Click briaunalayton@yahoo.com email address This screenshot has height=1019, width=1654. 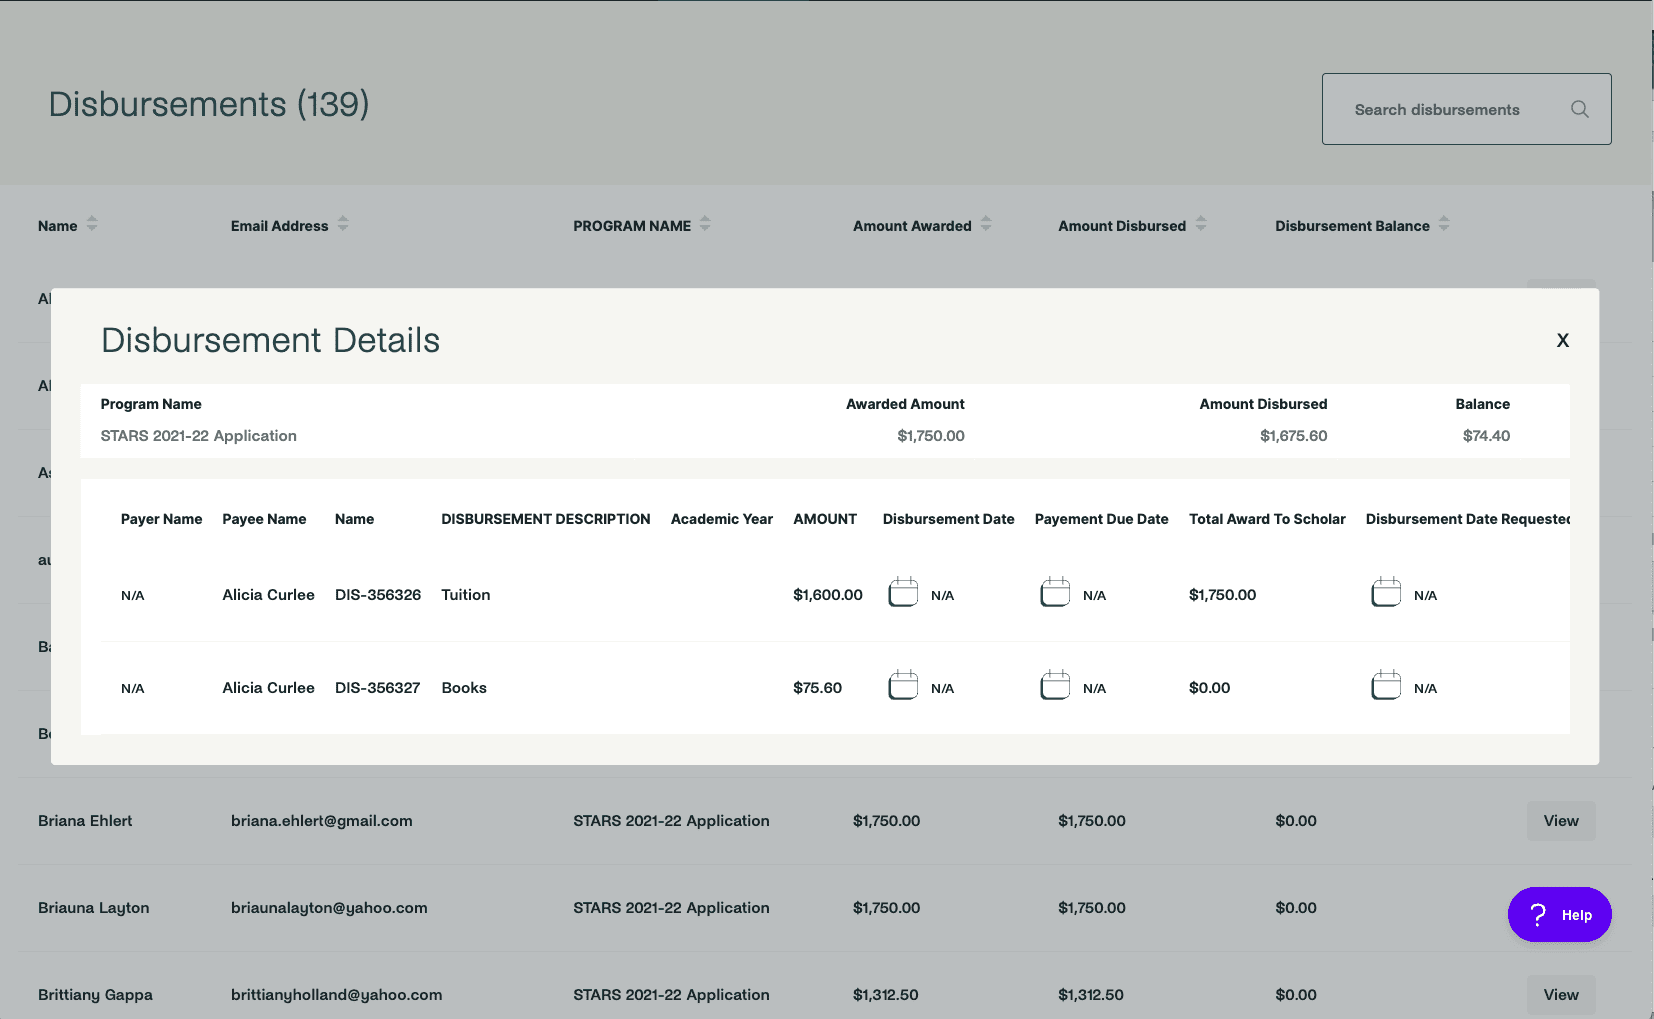(x=329, y=908)
